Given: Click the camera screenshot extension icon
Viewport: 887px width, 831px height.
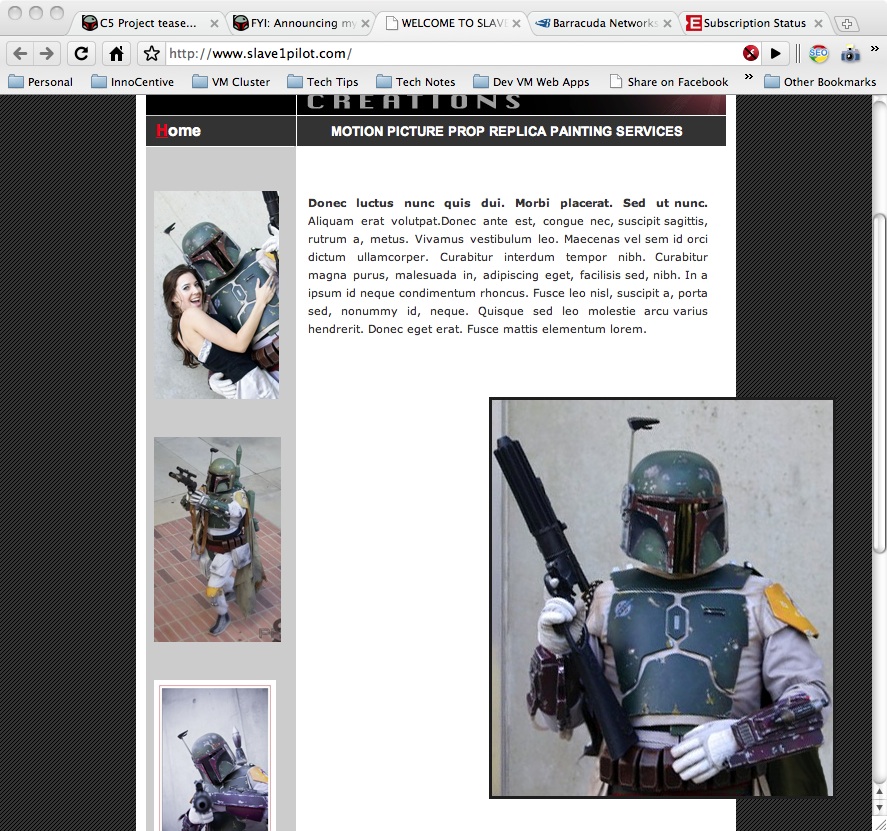Looking at the screenshot, I should tap(850, 54).
